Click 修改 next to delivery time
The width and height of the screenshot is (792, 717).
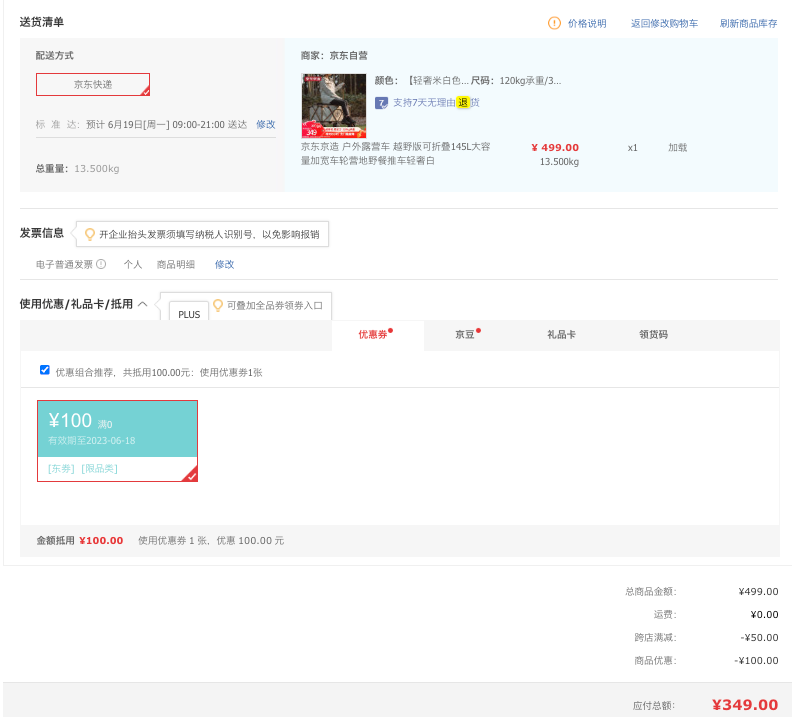[266, 124]
